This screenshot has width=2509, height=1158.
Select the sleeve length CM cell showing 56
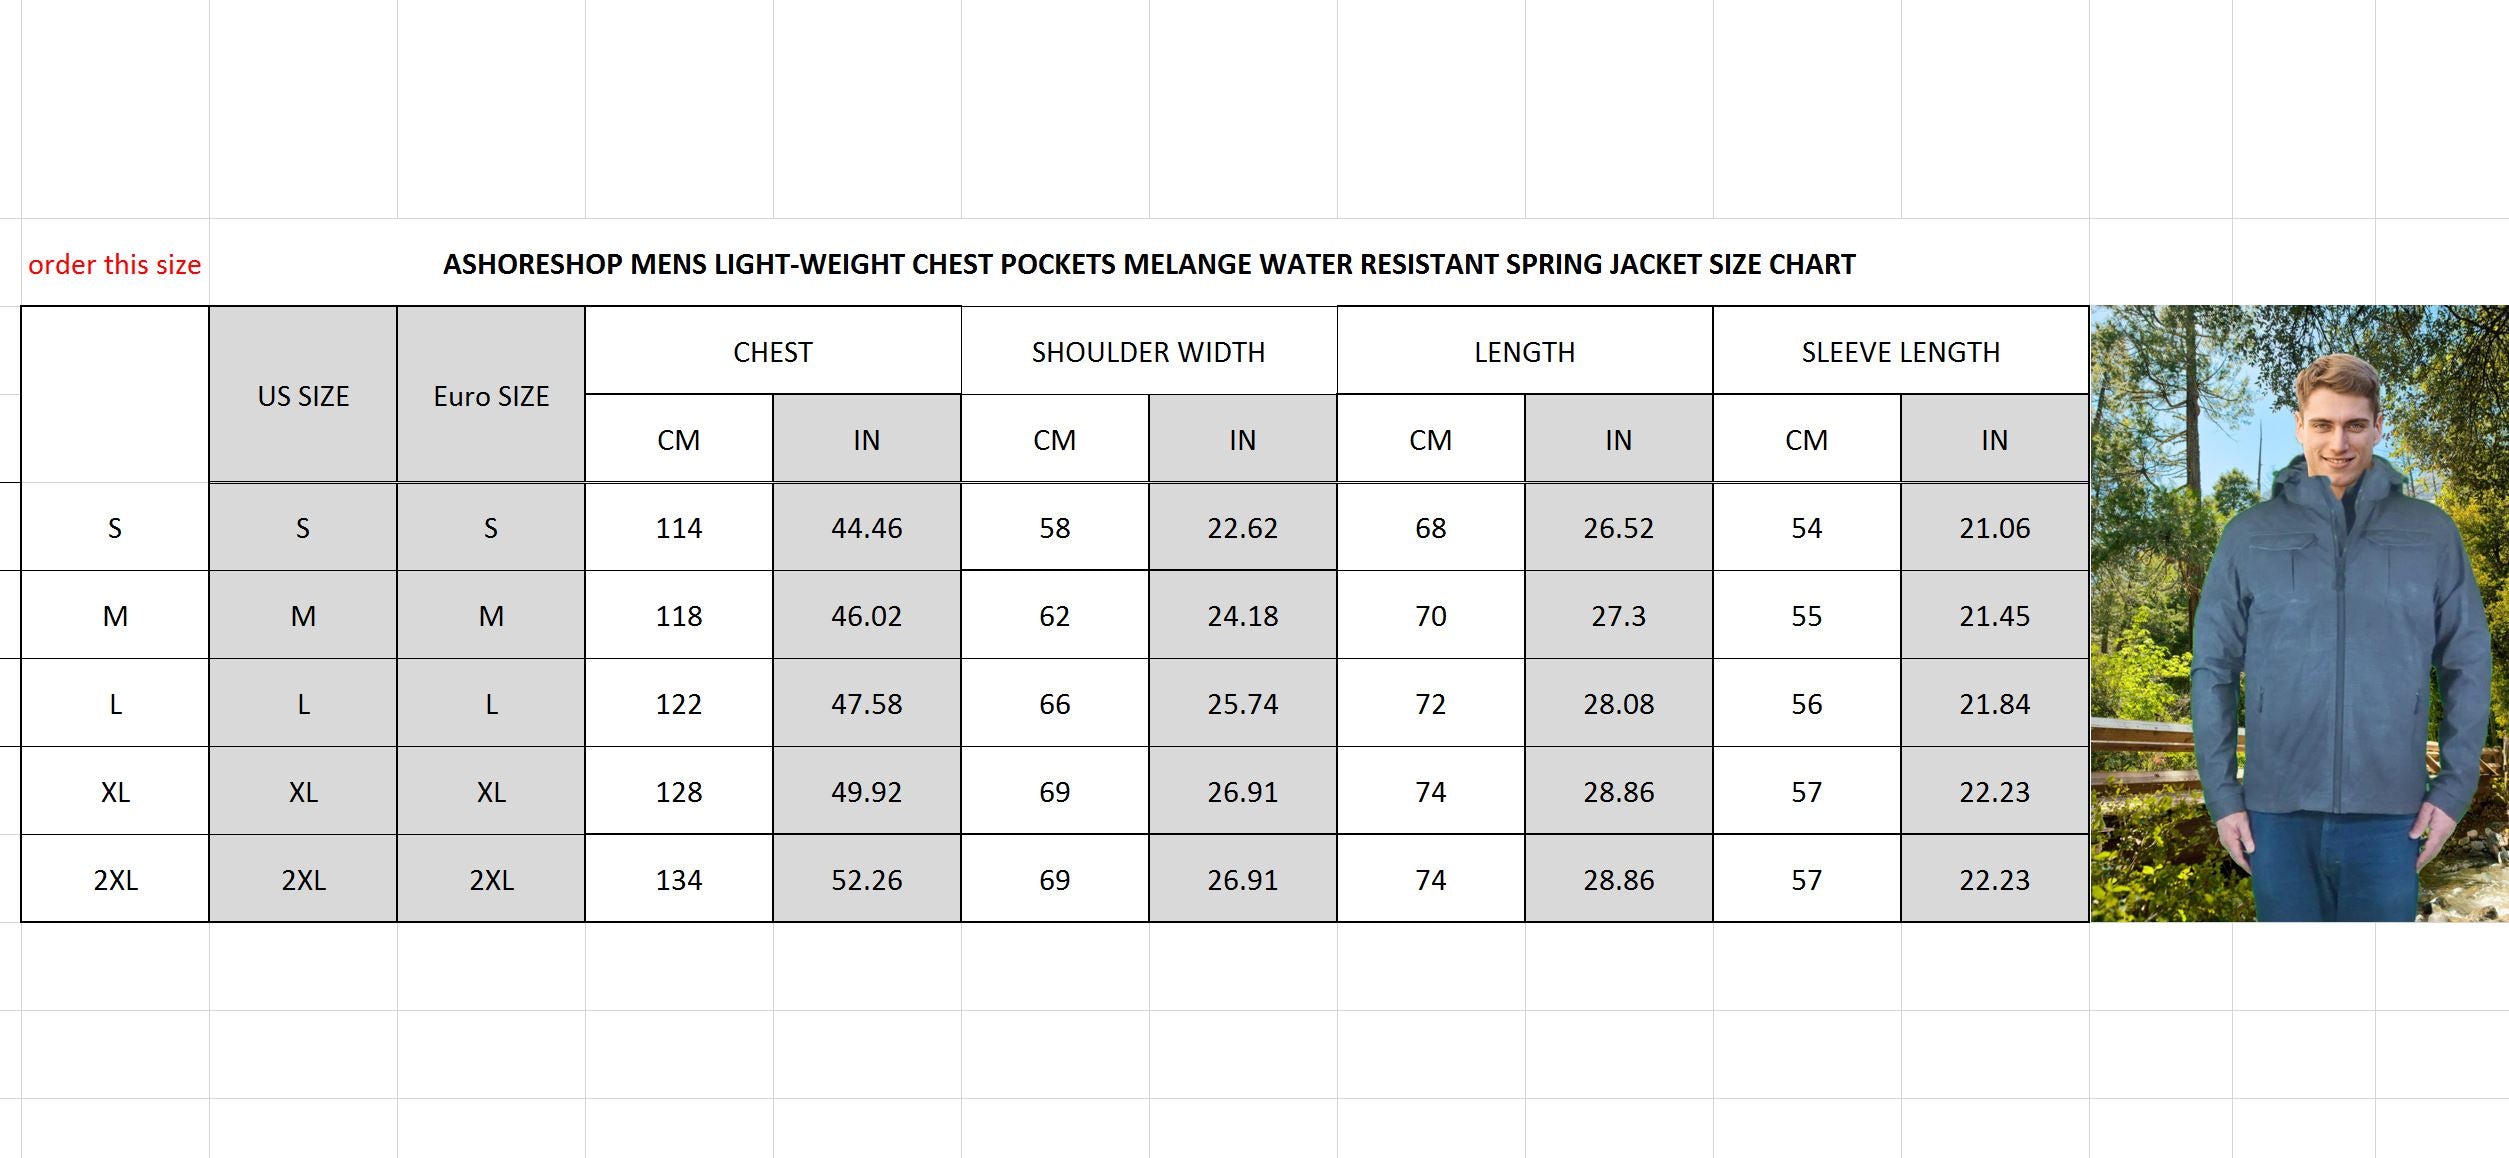click(1807, 704)
